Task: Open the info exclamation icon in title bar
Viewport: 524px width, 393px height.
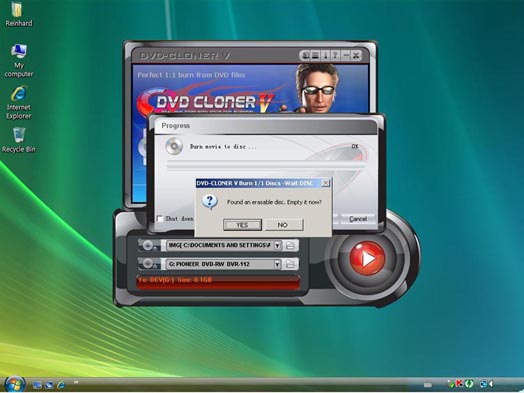Action: pos(325,55)
